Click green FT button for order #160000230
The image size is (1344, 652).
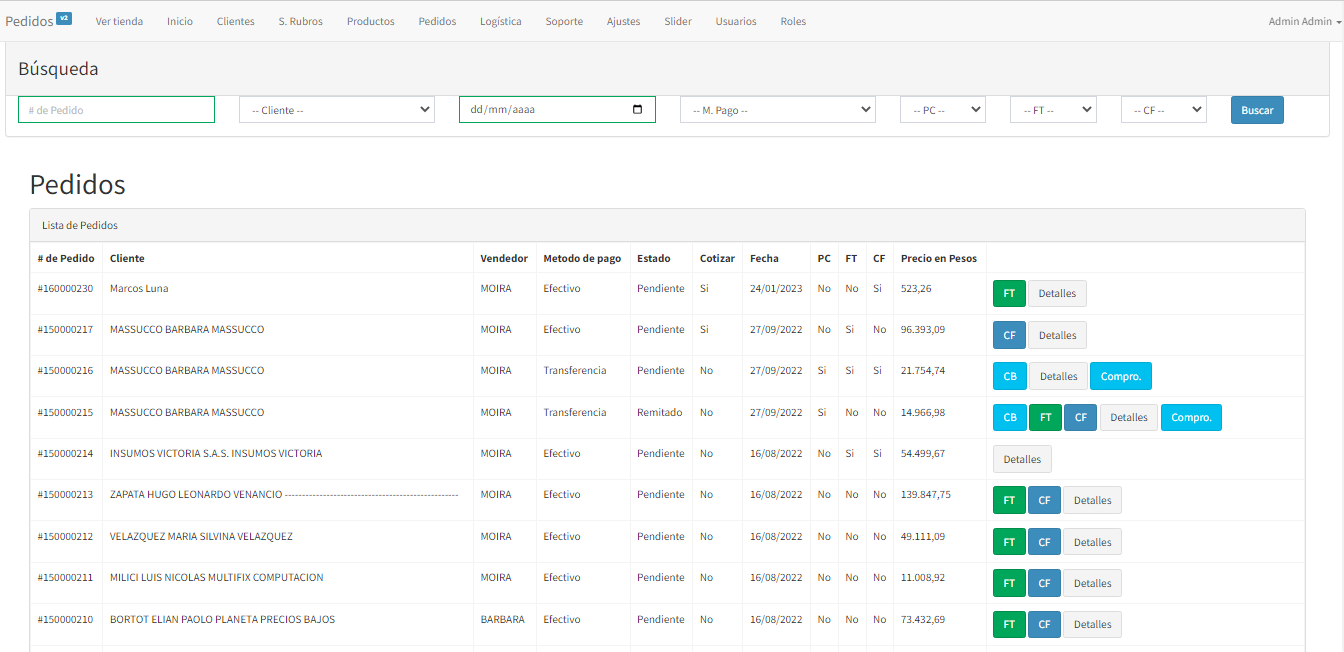click(x=1009, y=294)
